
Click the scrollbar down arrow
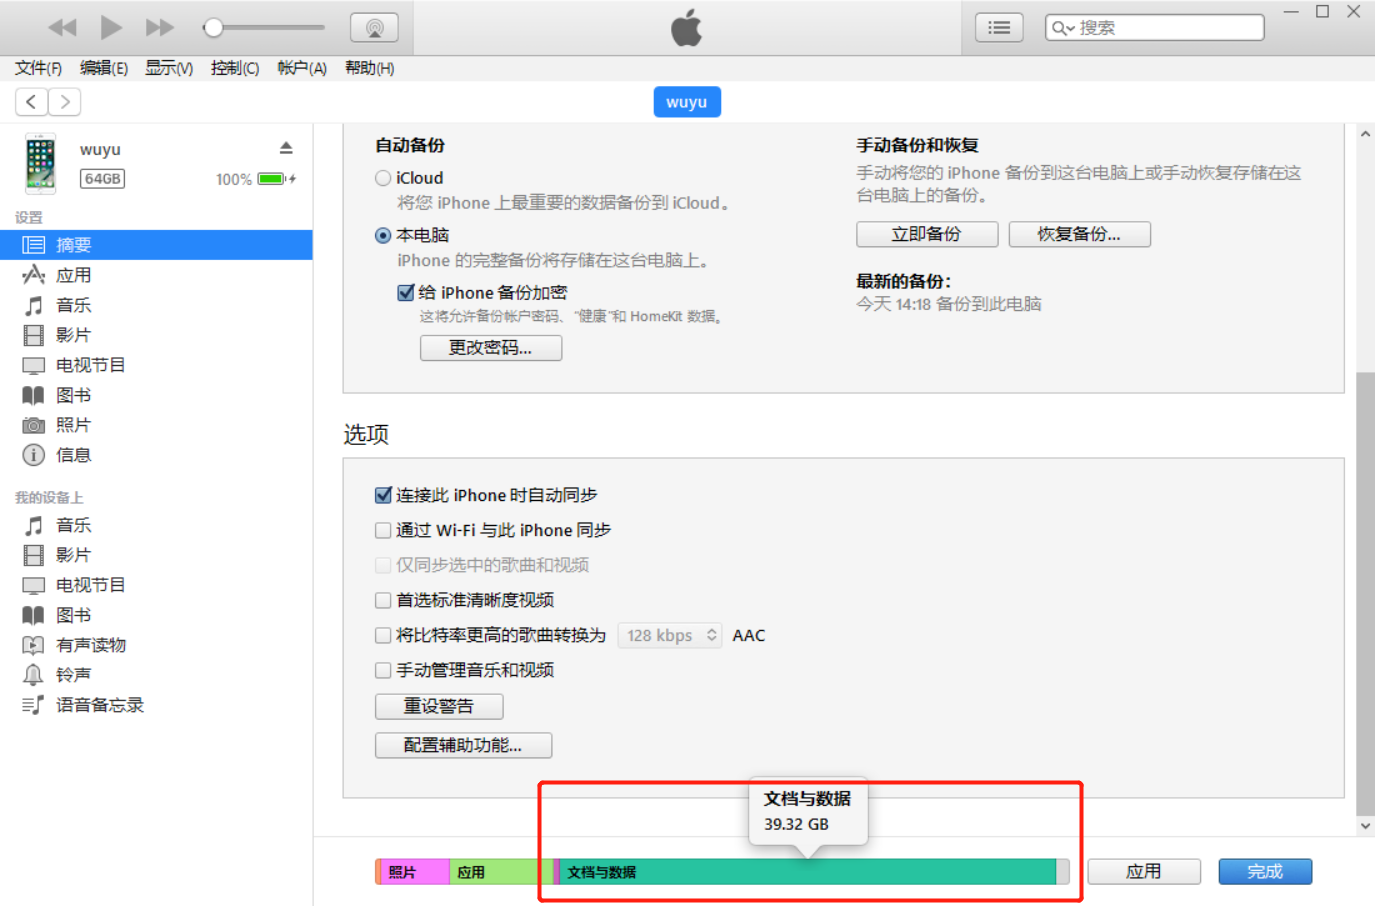coord(1365,827)
